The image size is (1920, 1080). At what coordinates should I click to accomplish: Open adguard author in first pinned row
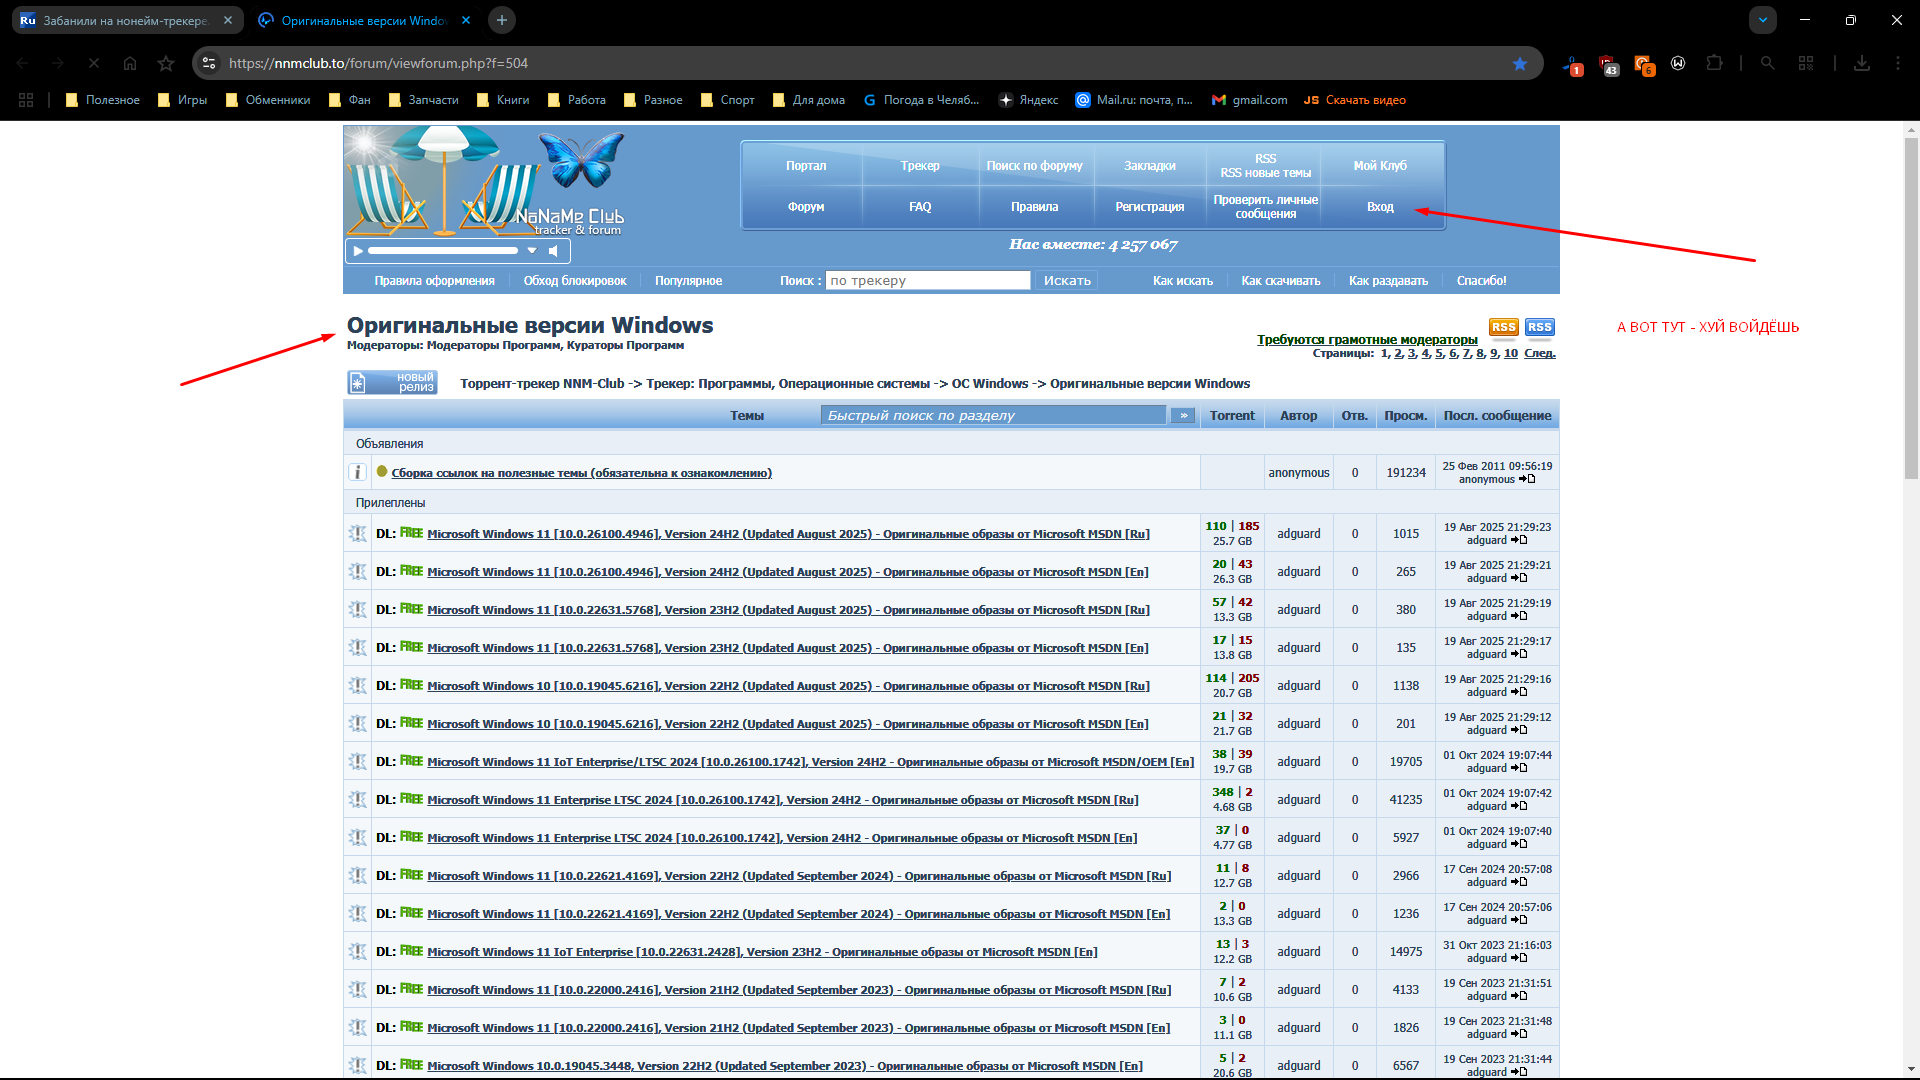pos(1298,534)
